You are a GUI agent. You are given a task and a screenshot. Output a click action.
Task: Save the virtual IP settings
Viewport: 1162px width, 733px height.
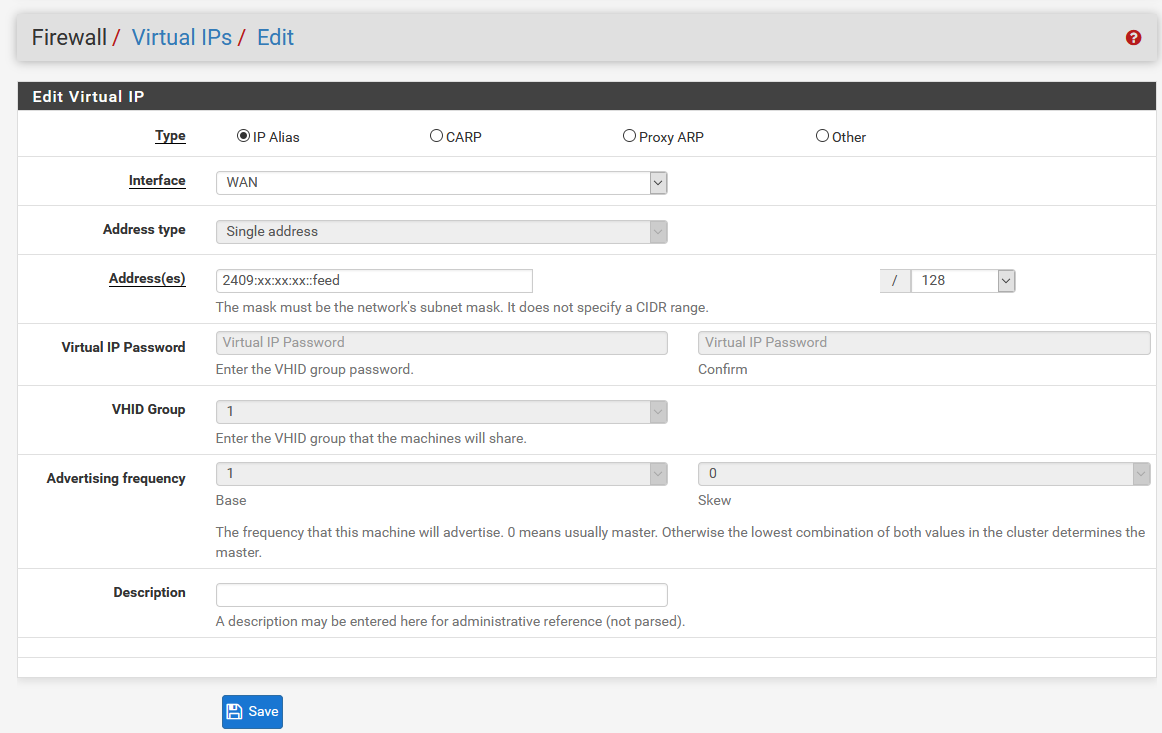pyautogui.click(x=252, y=712)
